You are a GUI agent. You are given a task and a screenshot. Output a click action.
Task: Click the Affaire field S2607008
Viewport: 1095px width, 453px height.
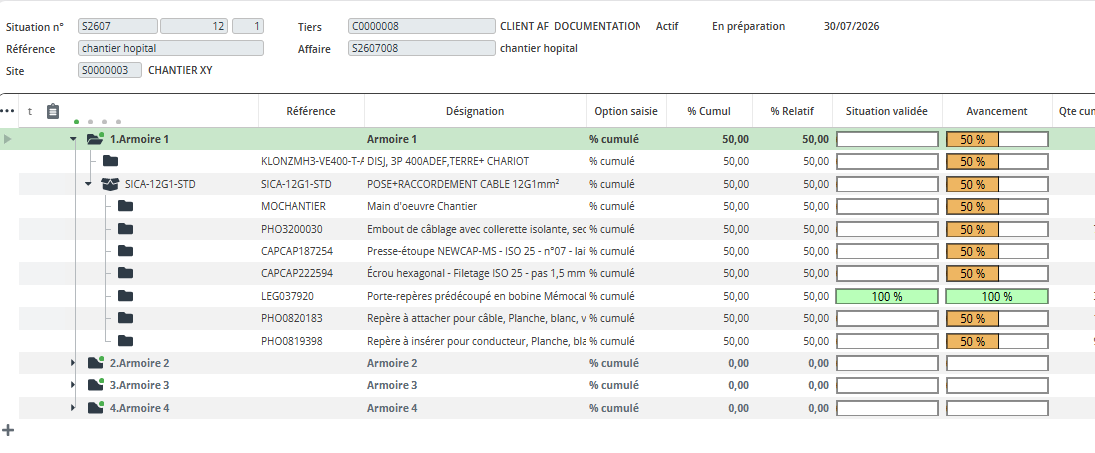[422, 48]
